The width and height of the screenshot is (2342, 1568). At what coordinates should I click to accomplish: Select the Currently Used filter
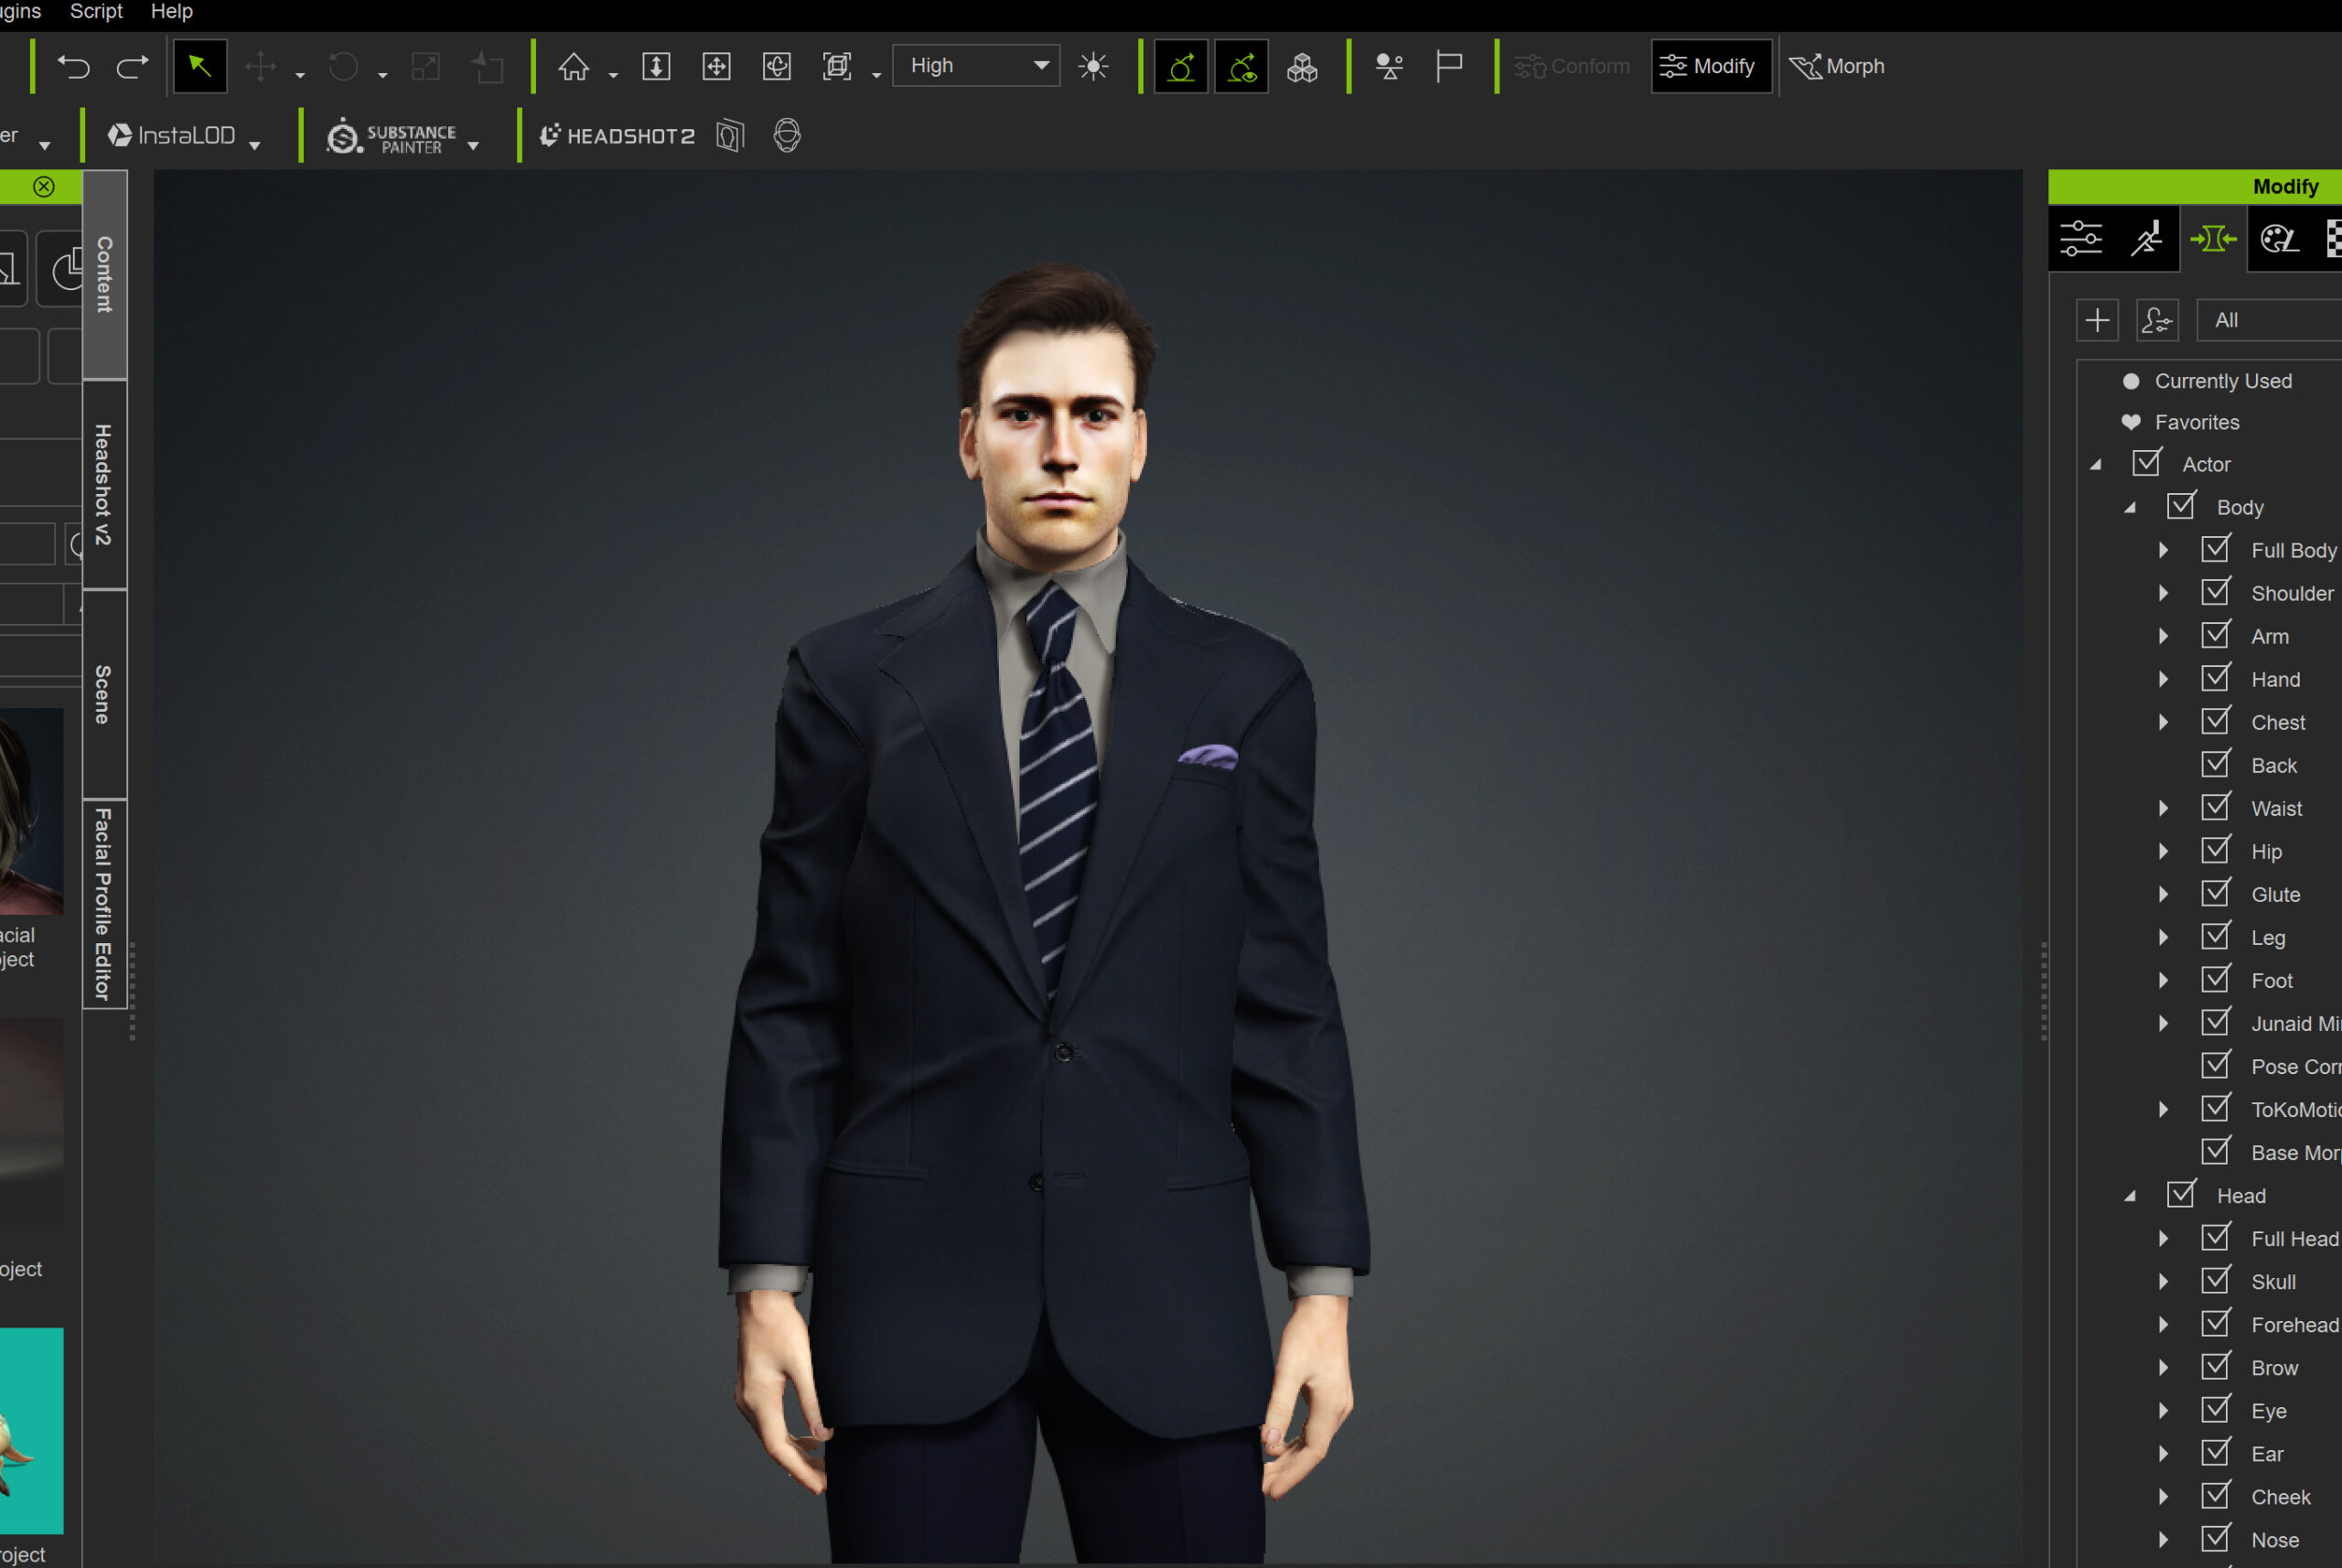2221,381
